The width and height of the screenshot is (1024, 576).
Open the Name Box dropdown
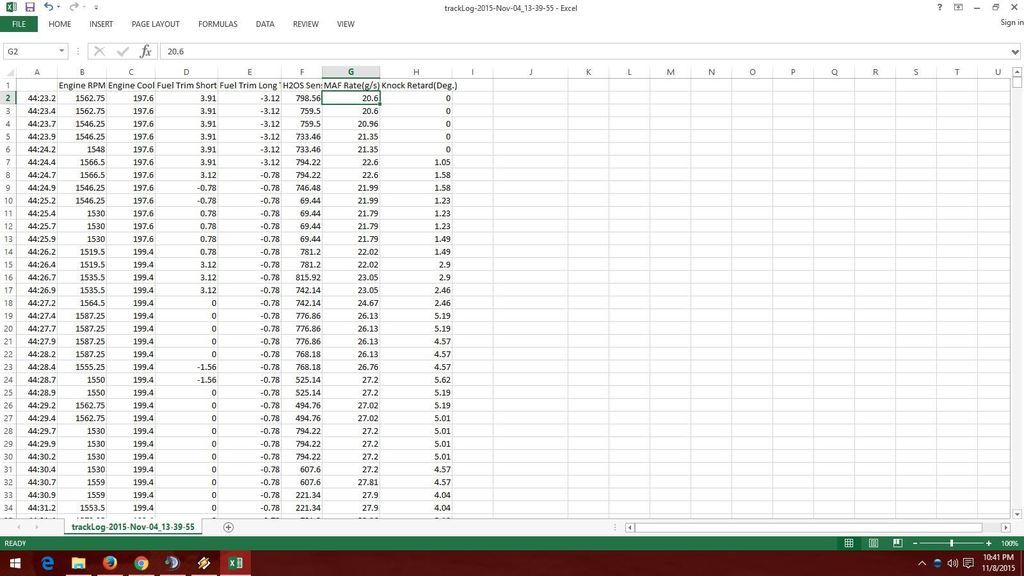point(61,51)
